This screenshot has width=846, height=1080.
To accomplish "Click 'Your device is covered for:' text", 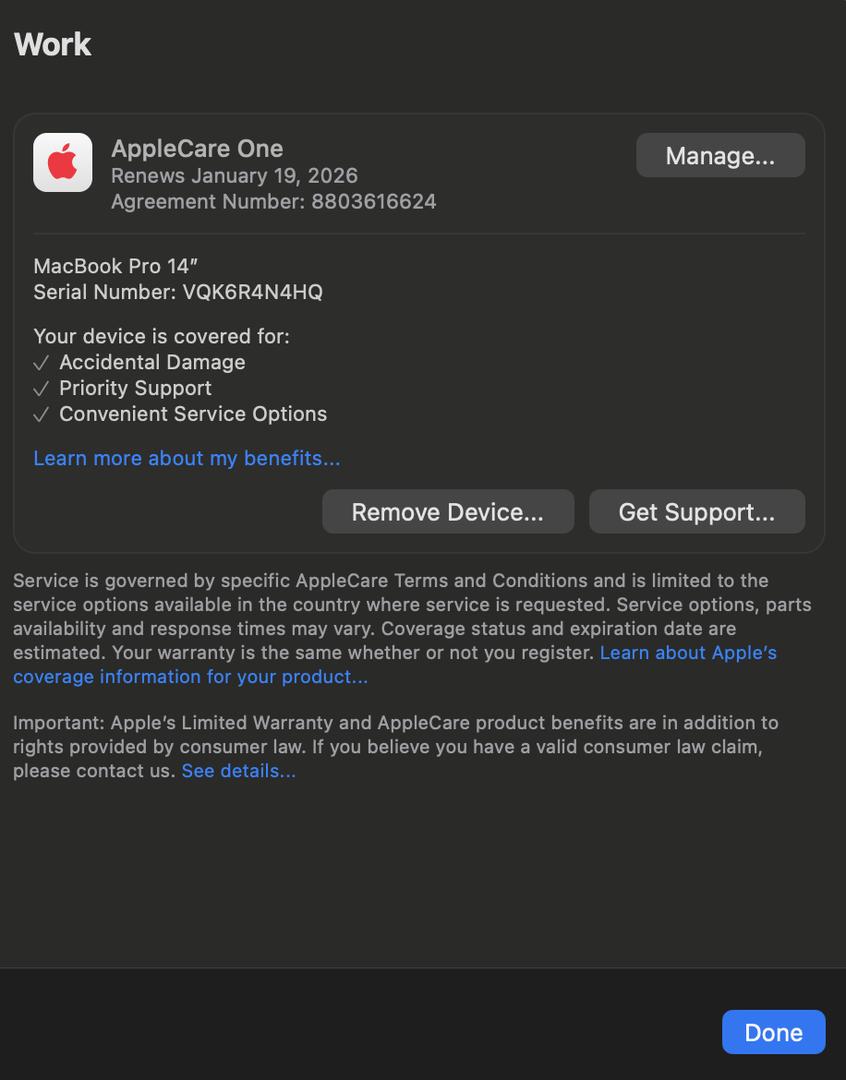I will click(162, 336).
